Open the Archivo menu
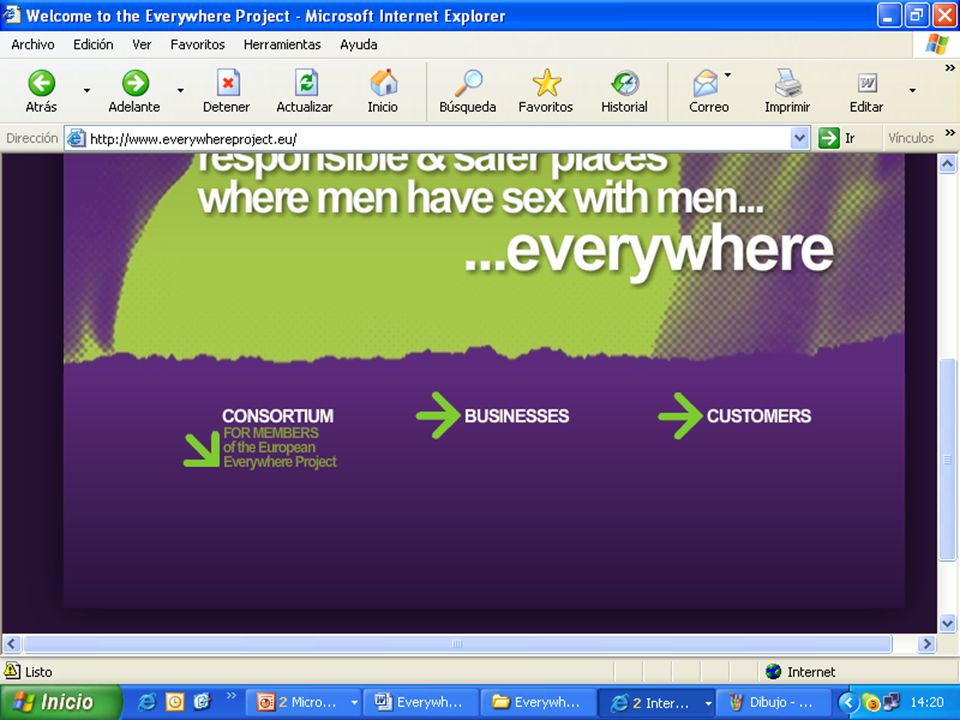This screenshot has width=960, height=720. click(x=32, y=45)
